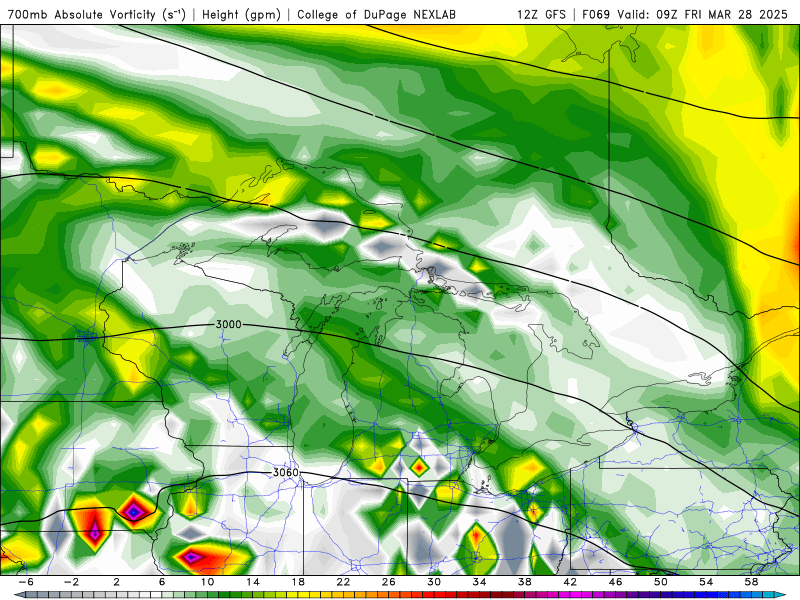
Task: Click the '12Z GFS' model run label
Action: point(541,14)
